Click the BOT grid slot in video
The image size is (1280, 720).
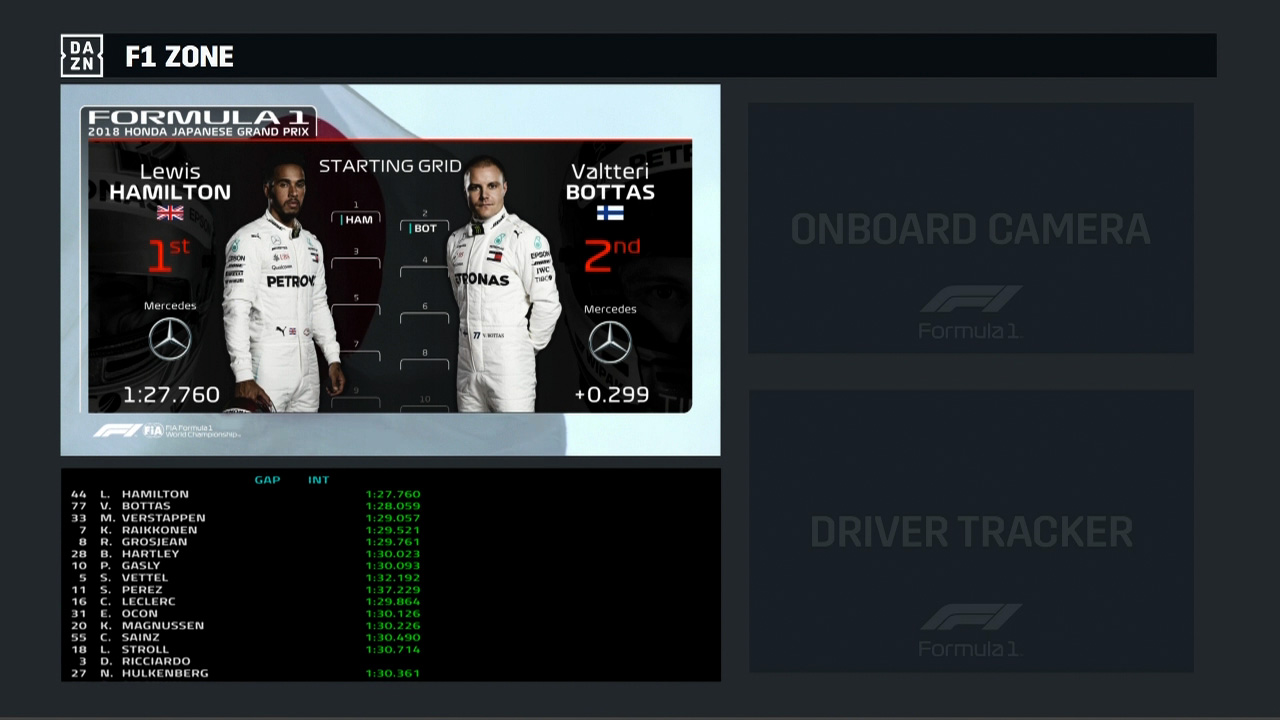pos(424,228)
